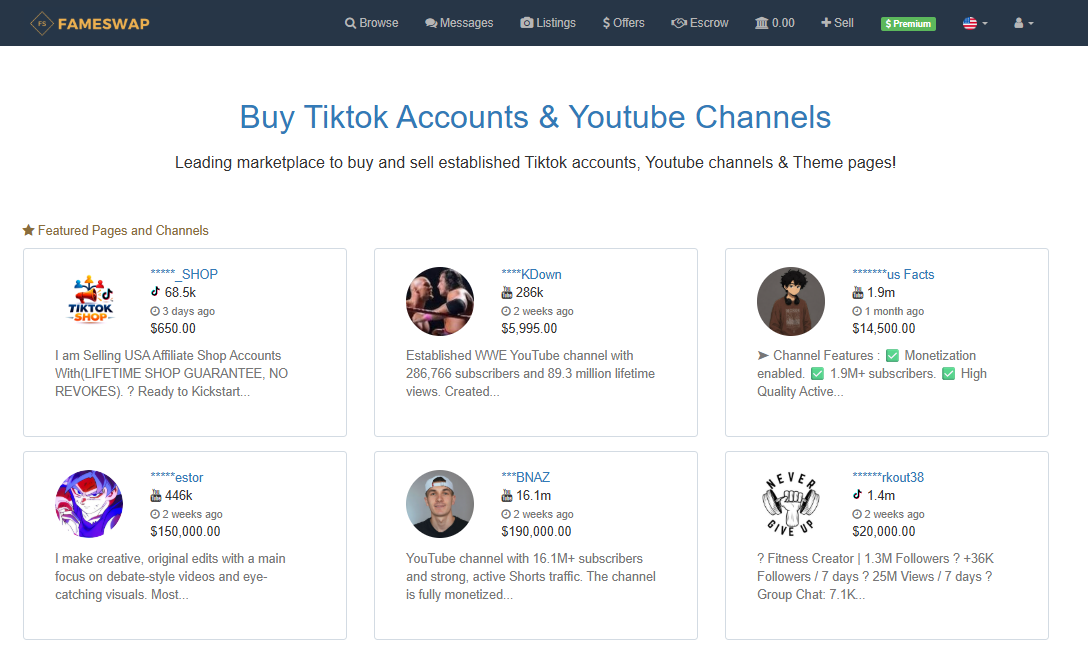Open Escrow with the handshake icon
This screenshot has width=1088, height=672.
679,23
